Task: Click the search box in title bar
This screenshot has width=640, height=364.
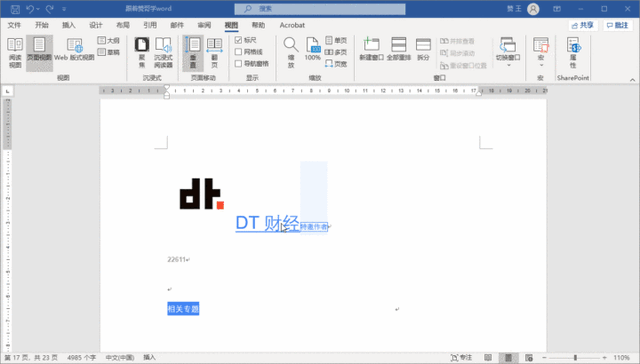Action: tap(320, 9)
